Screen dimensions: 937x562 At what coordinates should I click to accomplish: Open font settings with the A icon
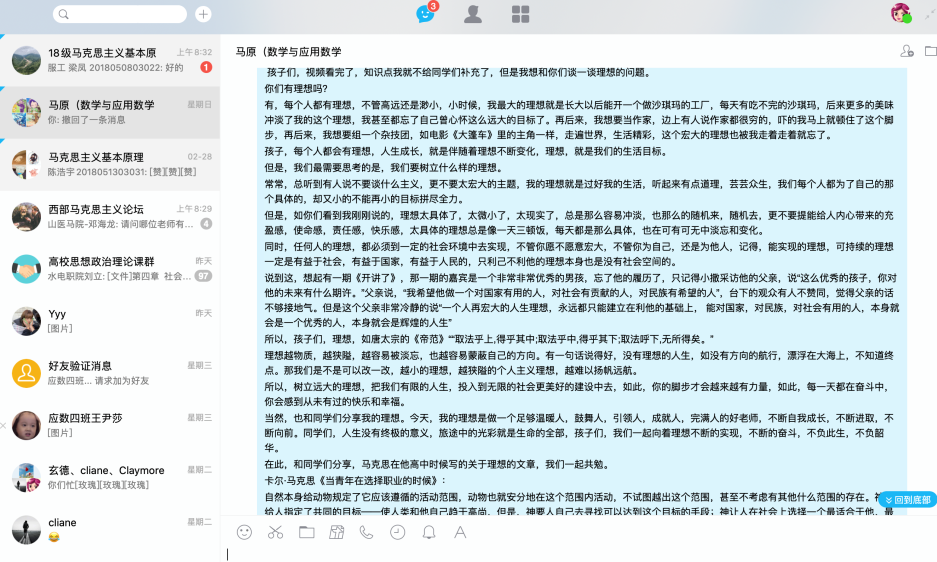pos(460,532)
